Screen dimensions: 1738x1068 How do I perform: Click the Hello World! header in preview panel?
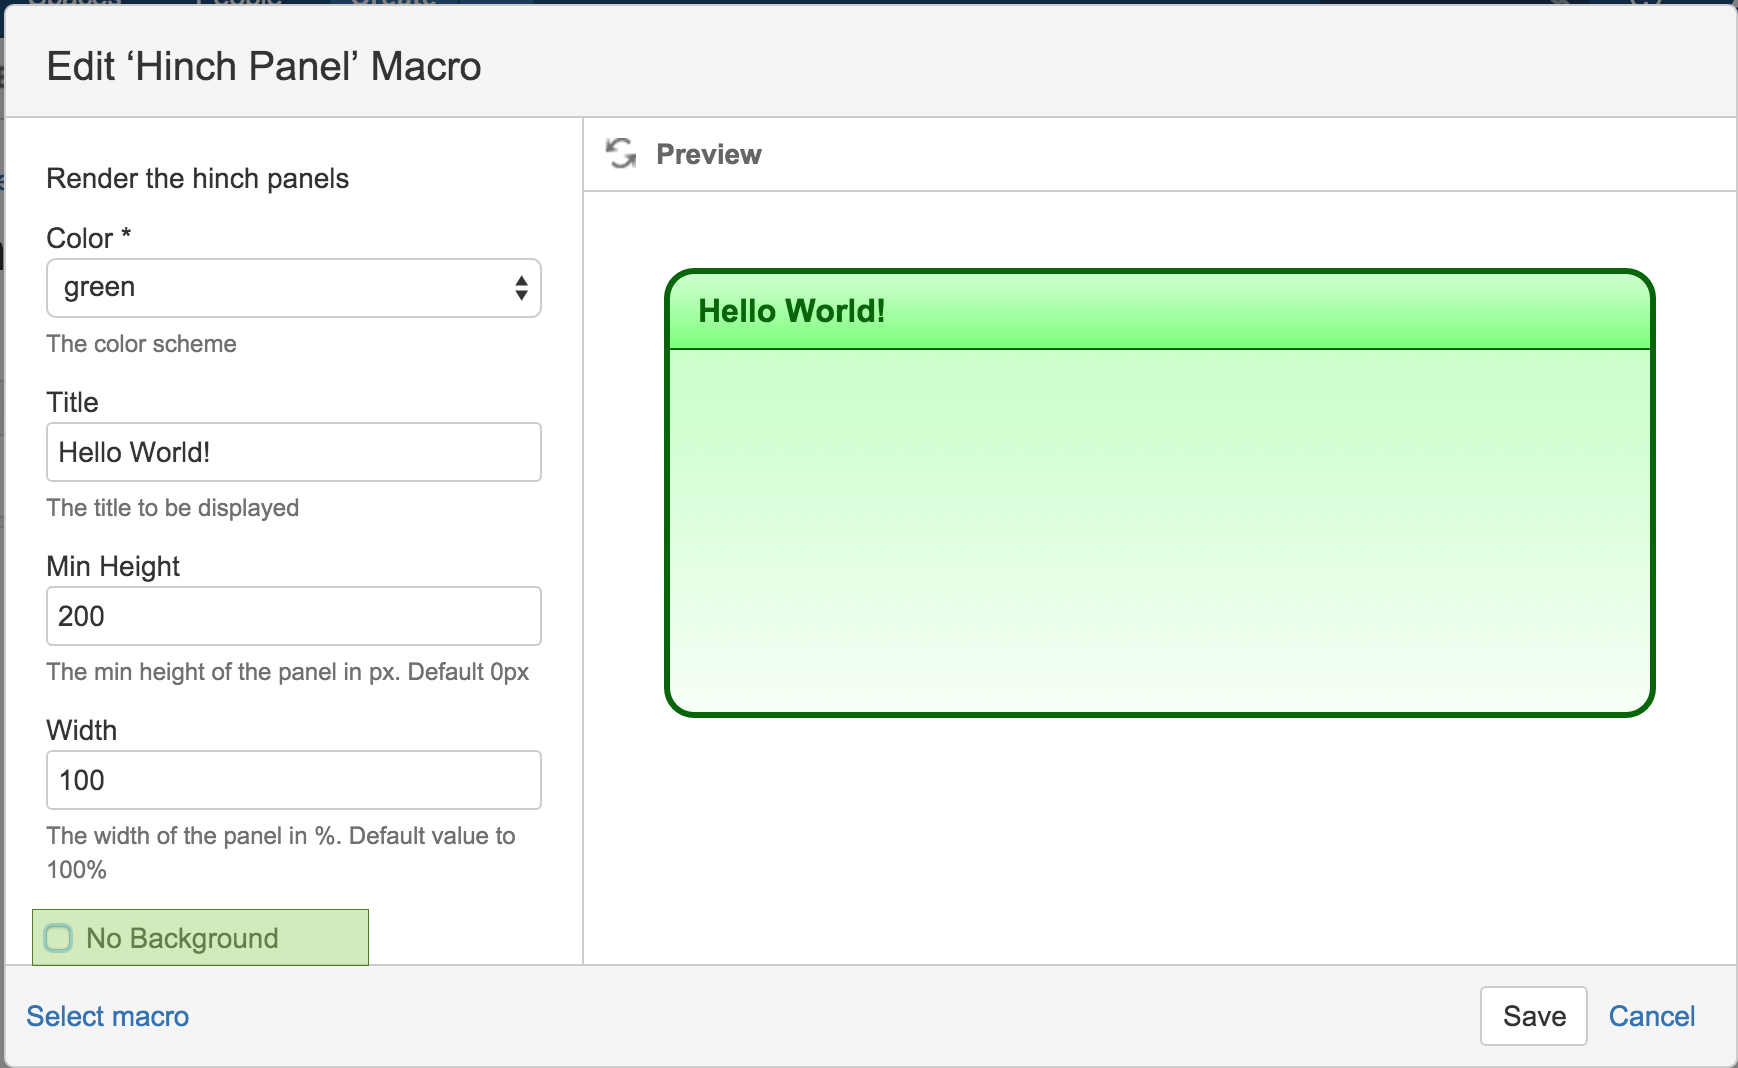coord(791,311)
